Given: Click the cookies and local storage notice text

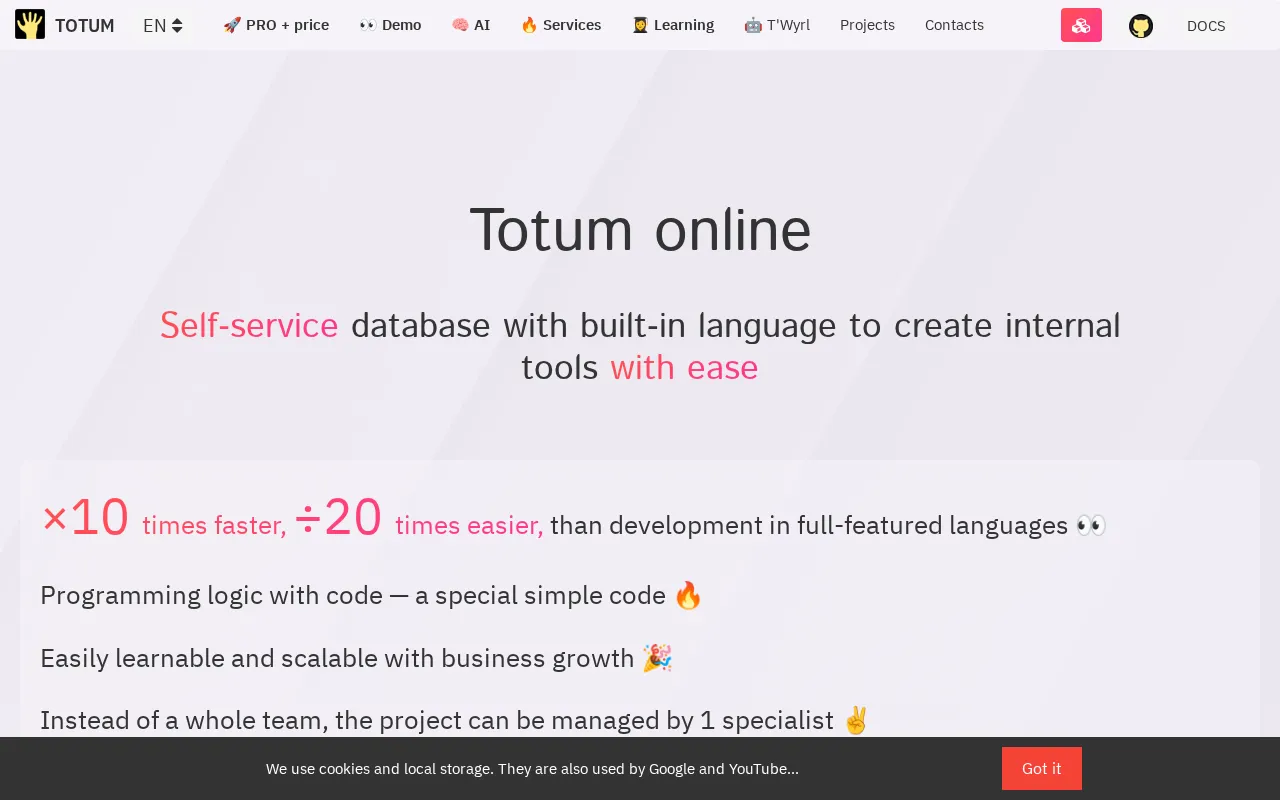Looking at the screenshot, I should [532, 769].
